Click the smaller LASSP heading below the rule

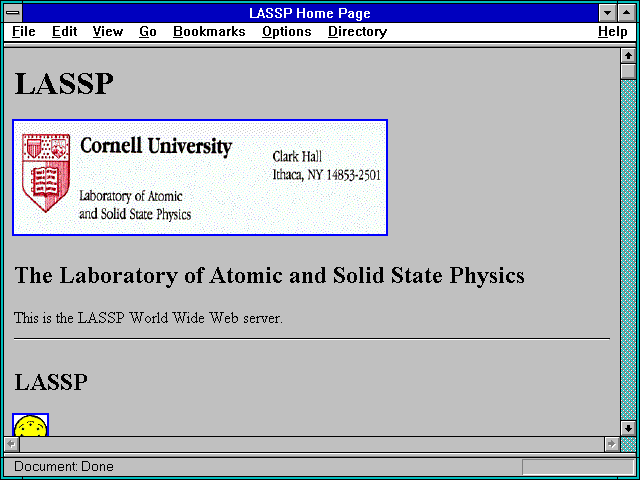coord(51,382)
